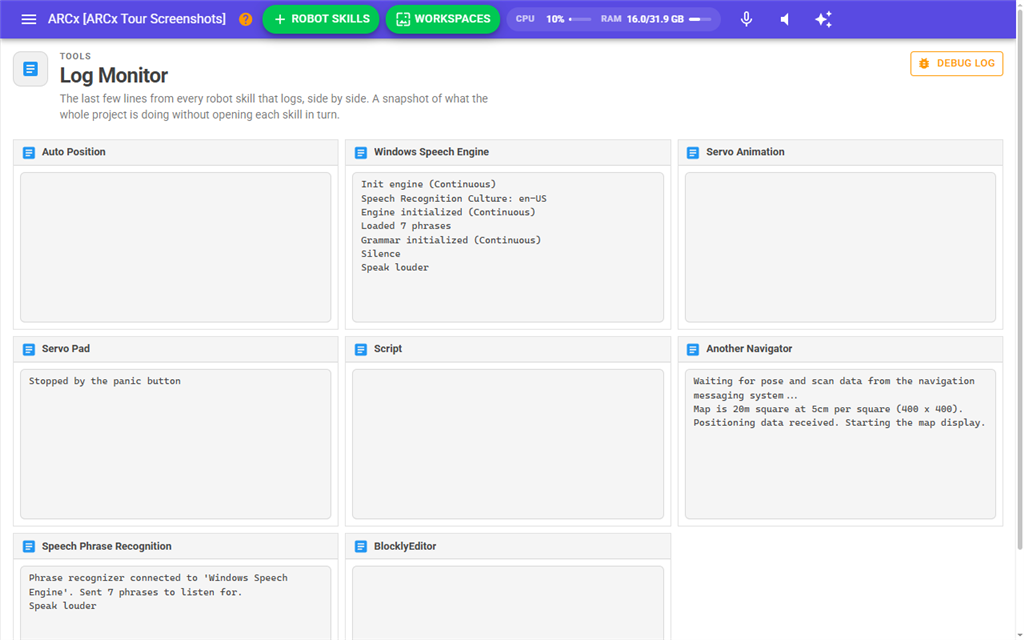Click the "Stopped by the panic button" log line
The height and width of the screenshot is (640, 1024).
pos(104,381)
